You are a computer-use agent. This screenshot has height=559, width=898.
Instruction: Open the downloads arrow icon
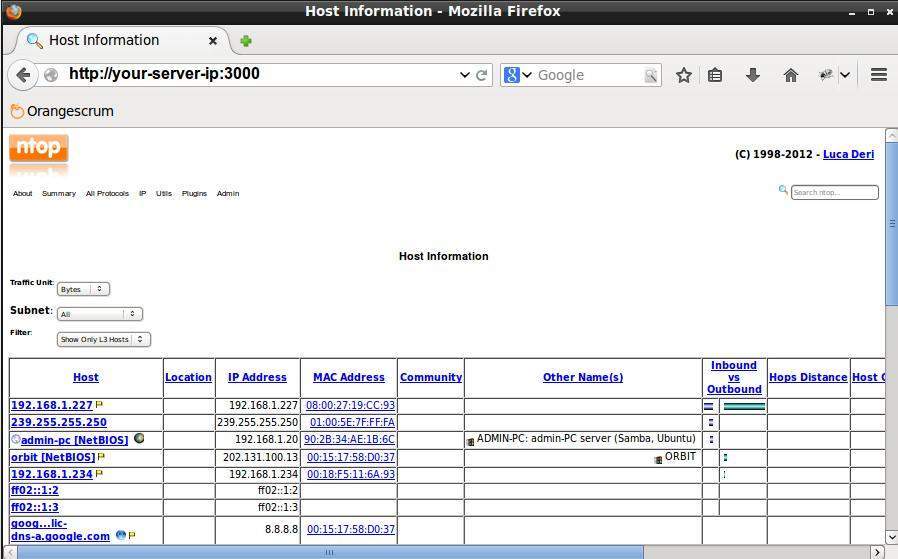point(753,75)
